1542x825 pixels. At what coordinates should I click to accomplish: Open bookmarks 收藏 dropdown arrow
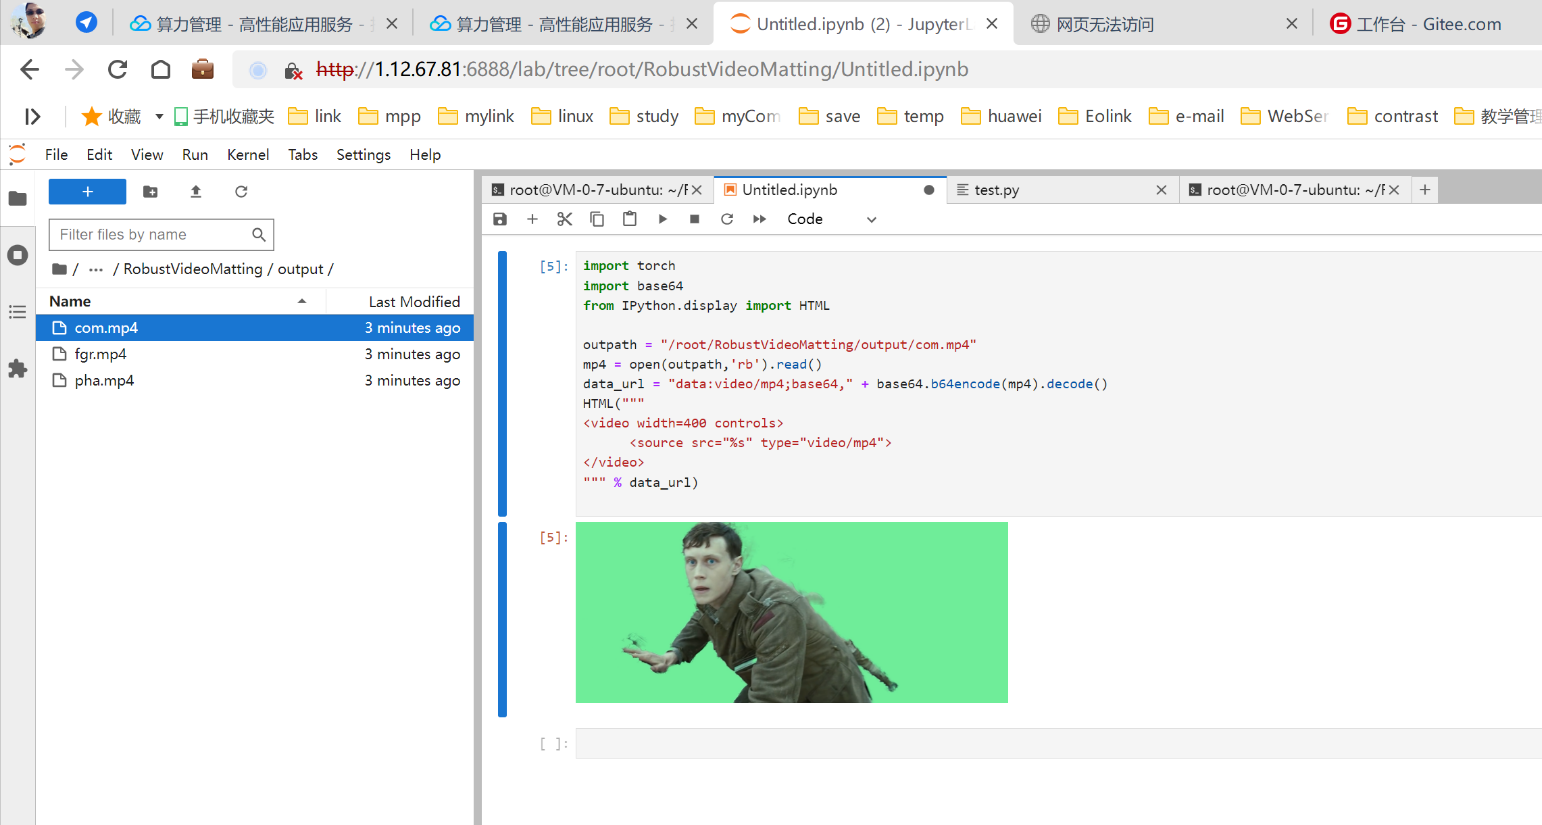159,117
